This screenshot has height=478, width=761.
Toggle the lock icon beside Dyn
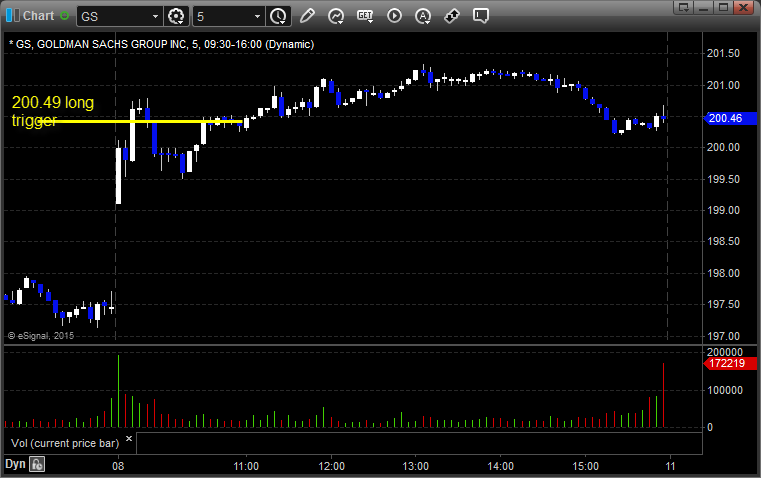pos(37,464)
